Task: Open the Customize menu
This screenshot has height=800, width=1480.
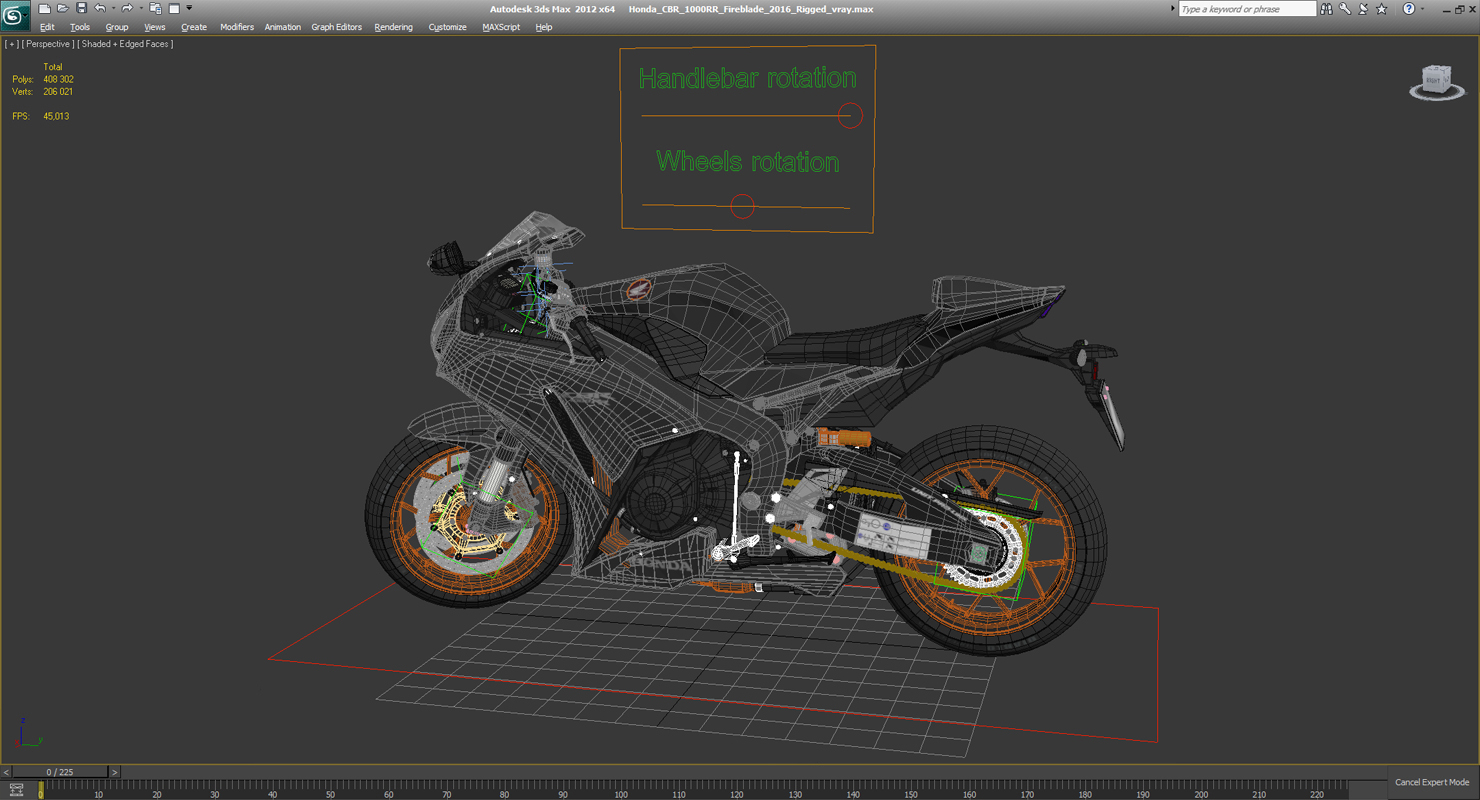Action: (448, 27)
